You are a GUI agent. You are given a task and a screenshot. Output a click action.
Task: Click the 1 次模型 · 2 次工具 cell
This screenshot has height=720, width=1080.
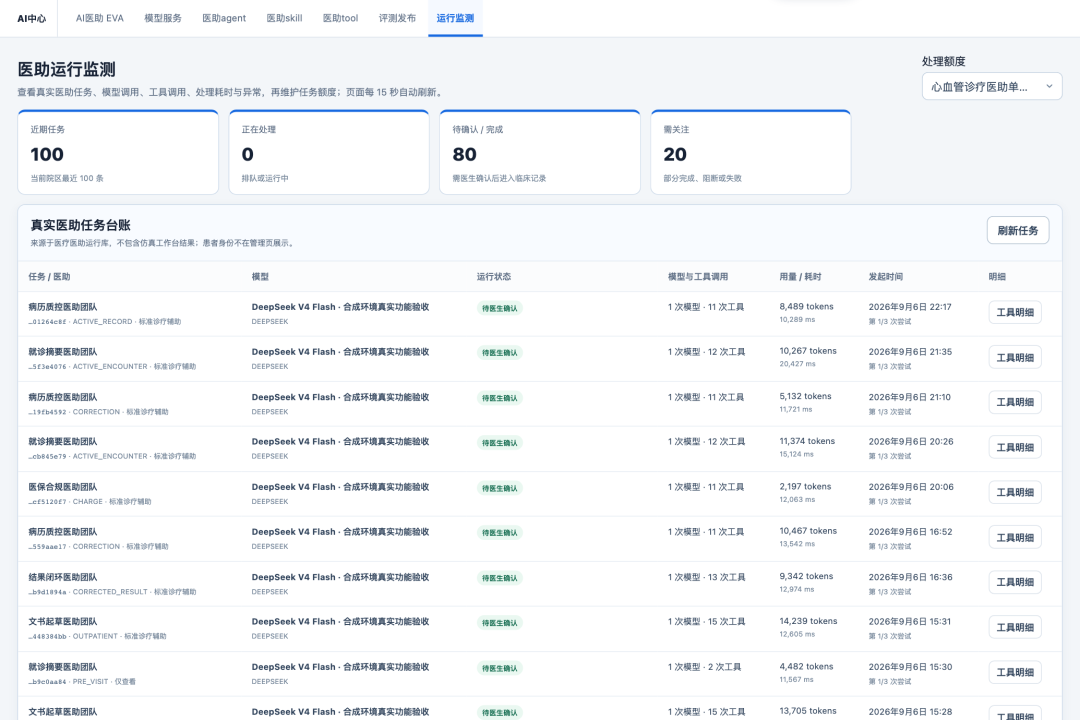click(x=705, y=667)
